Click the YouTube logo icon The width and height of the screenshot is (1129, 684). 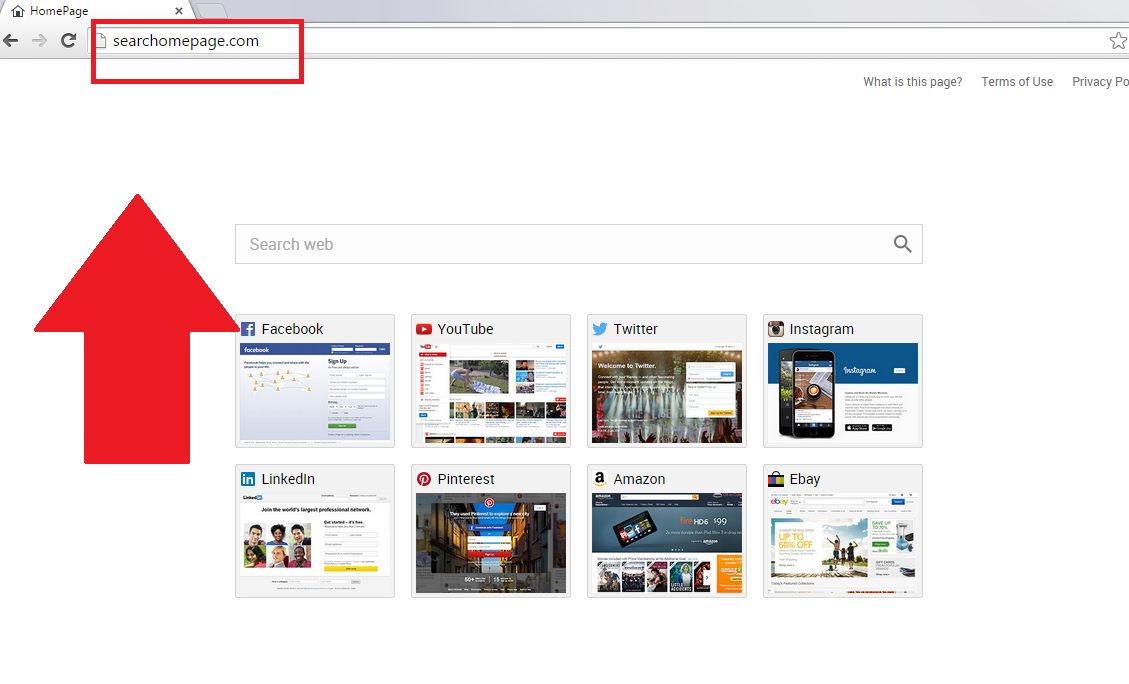pos(424,329)
